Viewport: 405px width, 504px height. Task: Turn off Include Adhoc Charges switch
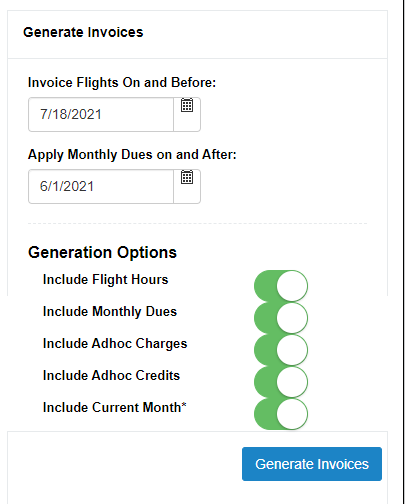point(281,350)
